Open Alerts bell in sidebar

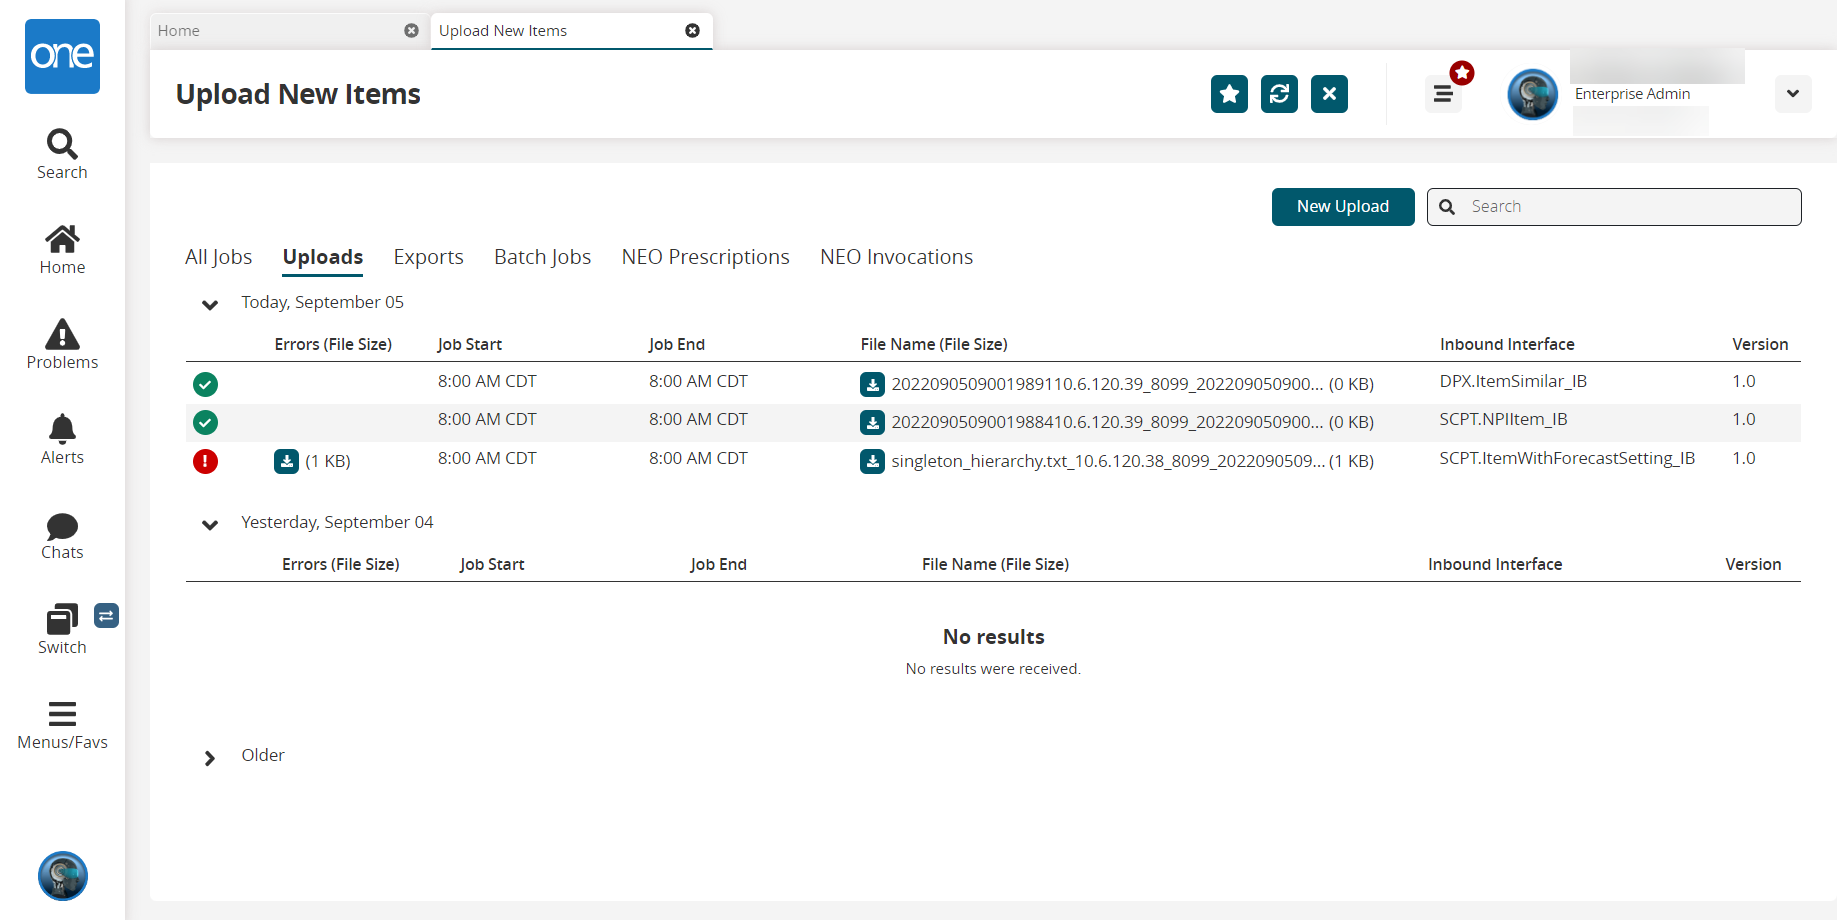click(x=62, y=439)
